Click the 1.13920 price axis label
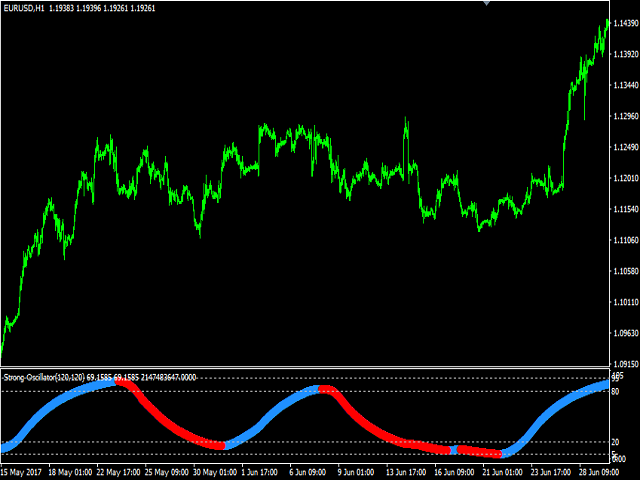640x480 pixels. pos(626,54)
